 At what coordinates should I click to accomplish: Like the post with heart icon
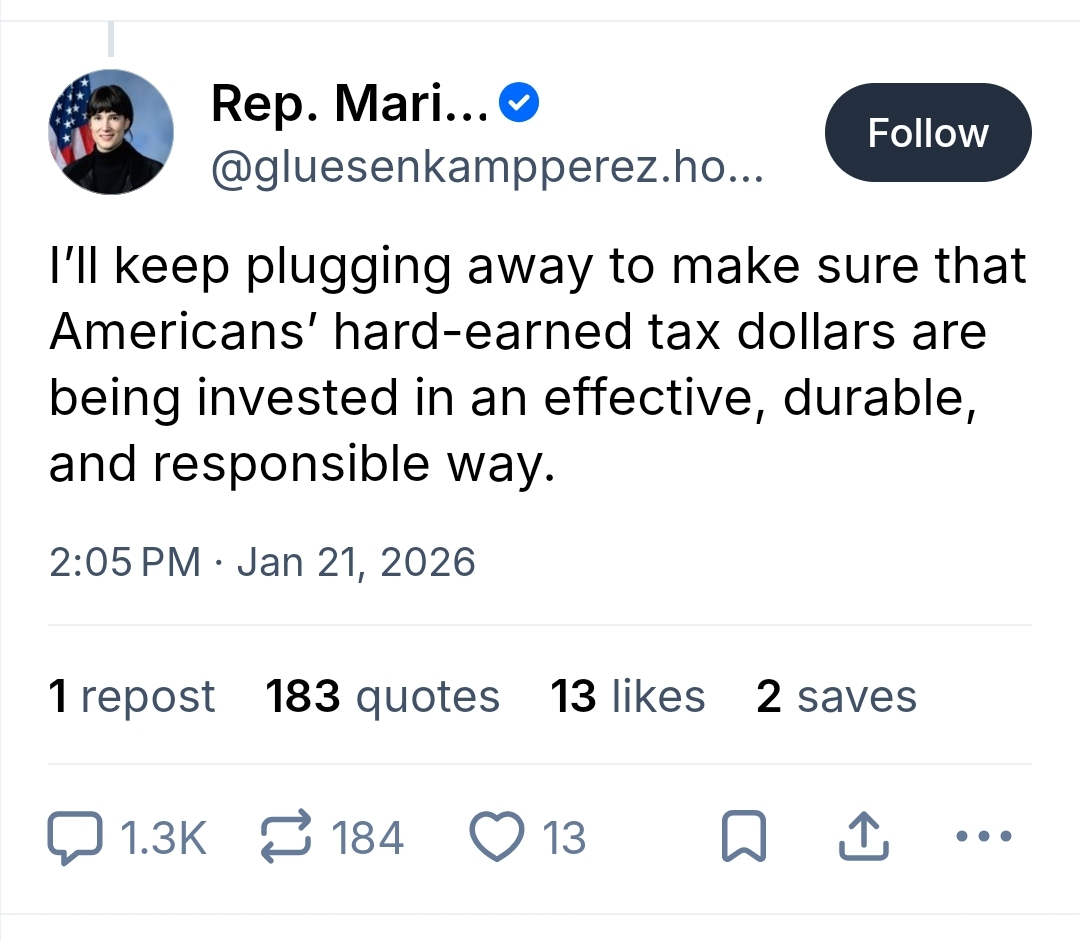tap(497, 838)
